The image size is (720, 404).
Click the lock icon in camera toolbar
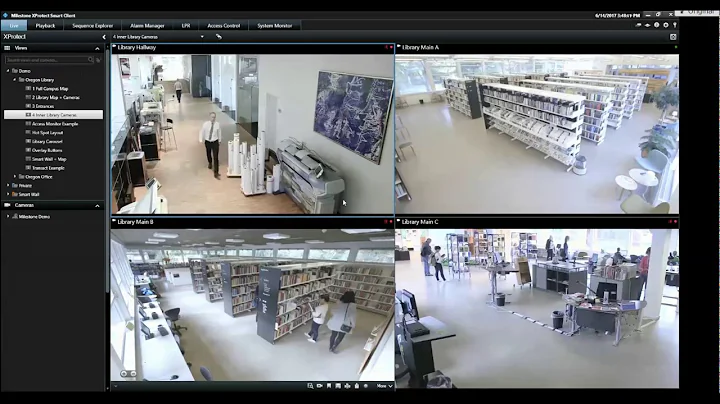point(356,386)
